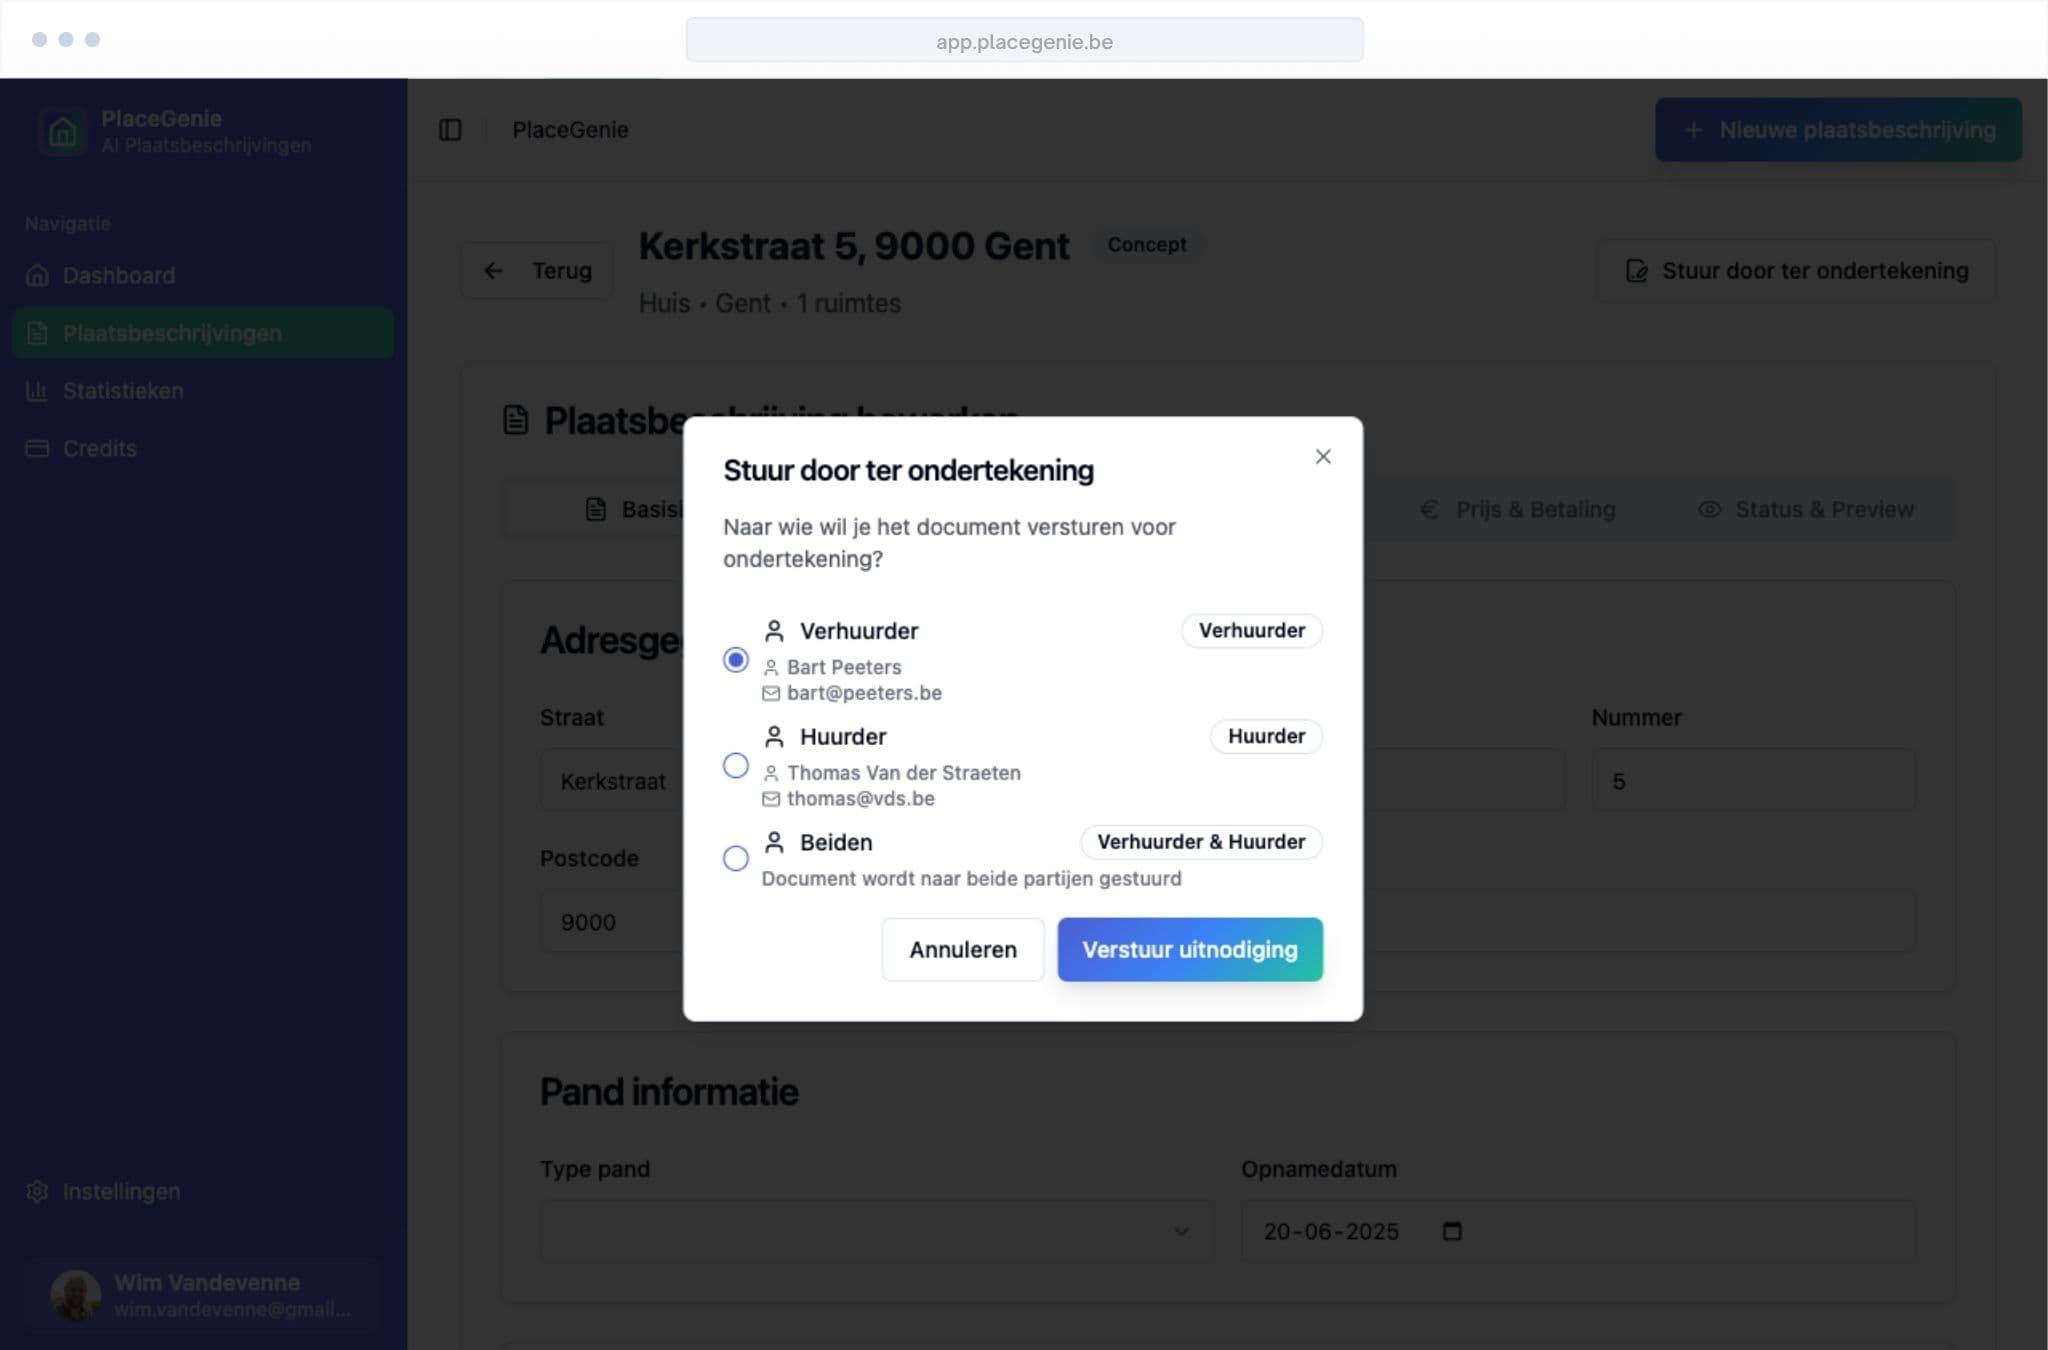Viewport: 2048px width, 1350px height.
Task: Open the Status & Preview tab
Action: click(1805, 509)
